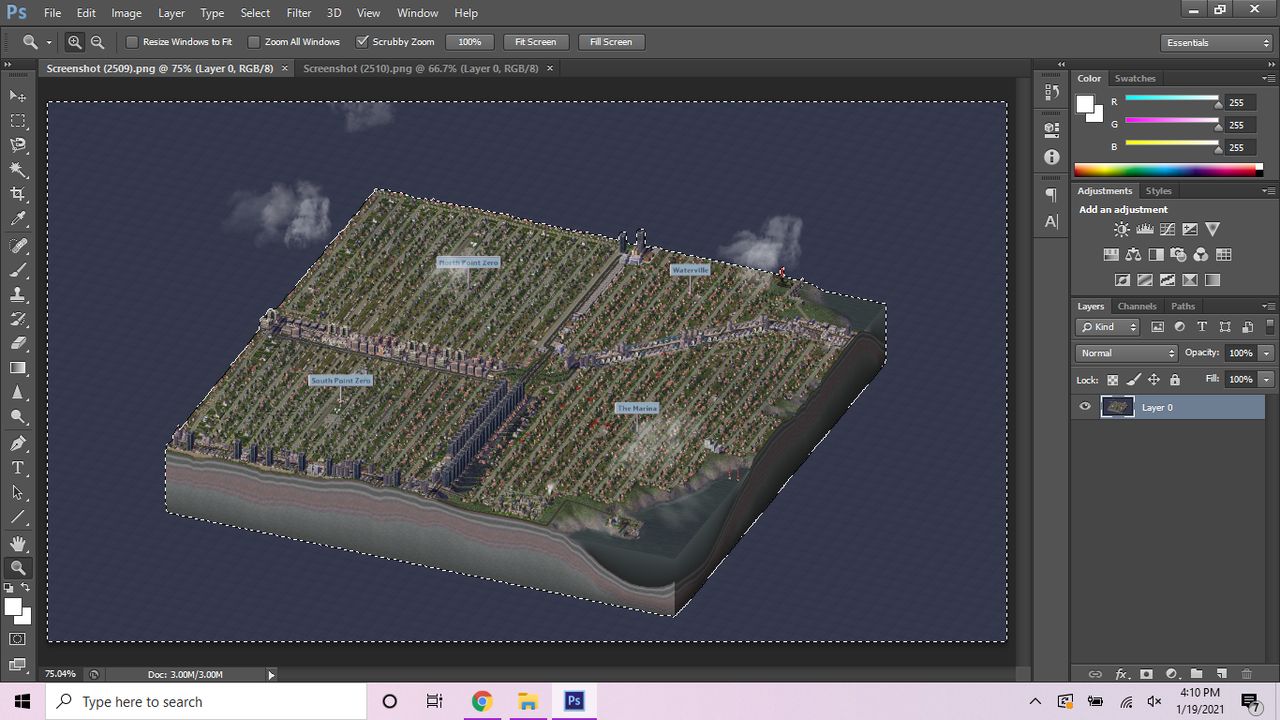Choose the Hand tool
This screenshot has width=1280, height=720.
18,543
